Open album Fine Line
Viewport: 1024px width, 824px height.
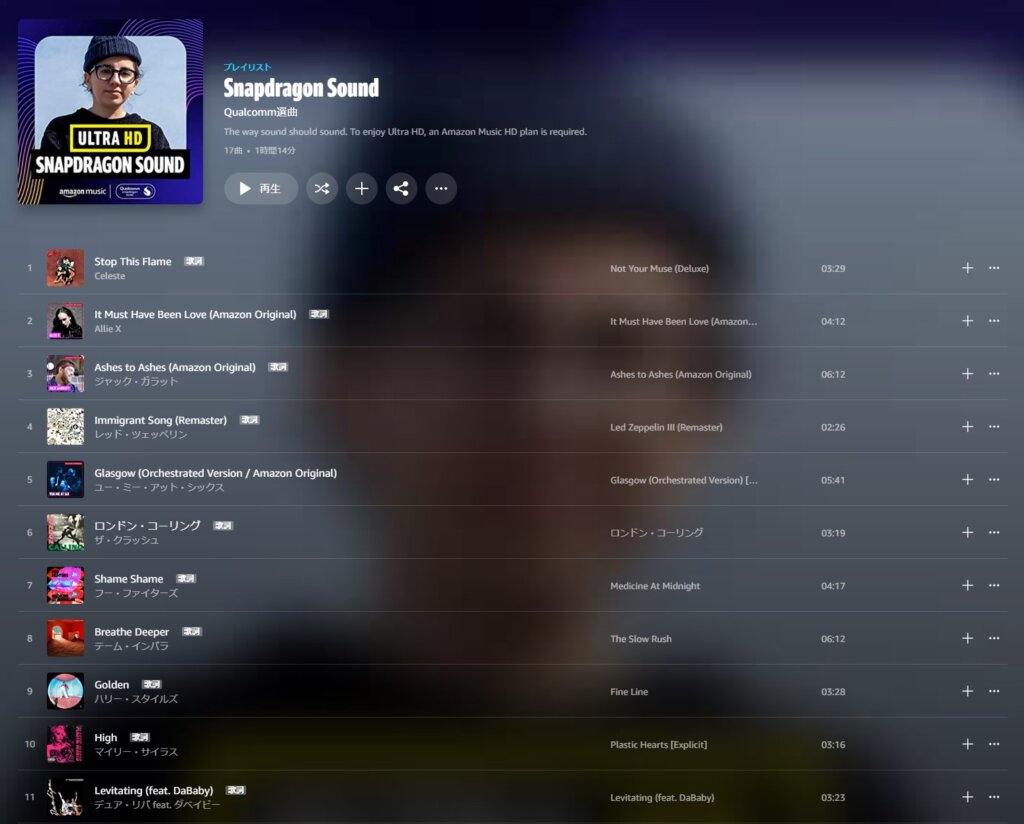click(629, 691)
